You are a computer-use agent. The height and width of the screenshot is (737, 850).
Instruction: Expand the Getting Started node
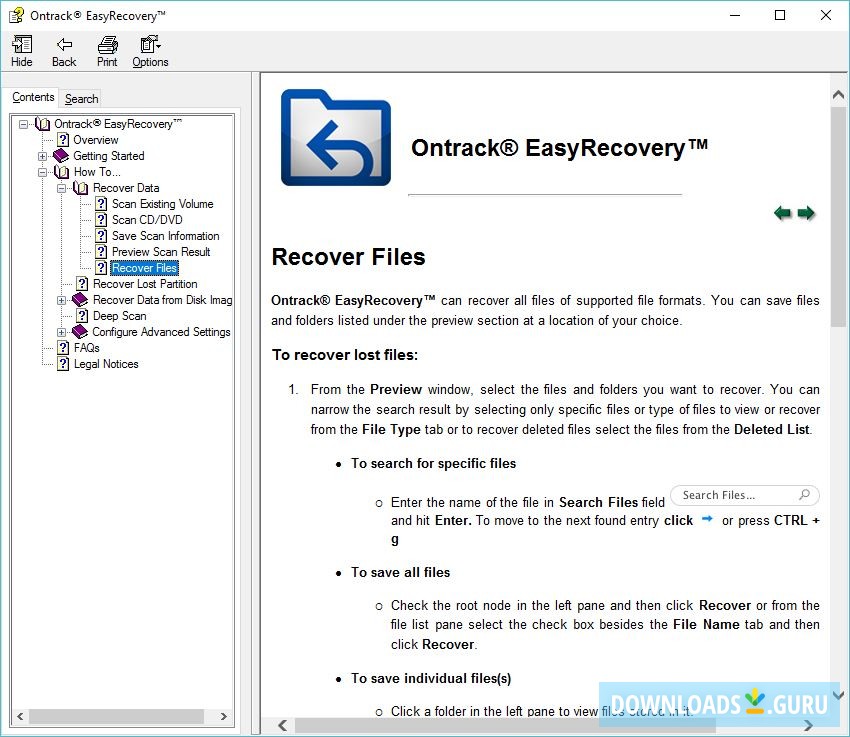tap(42, 156)
